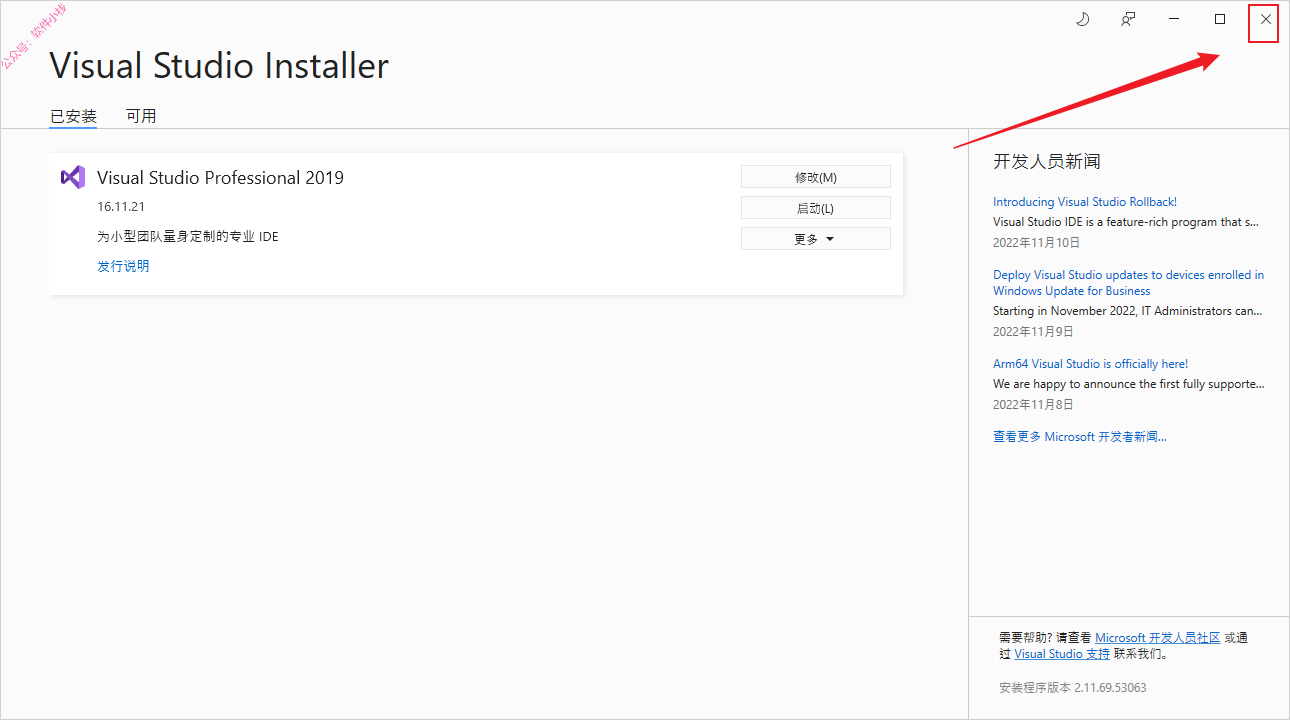The height and width of the screenshot is (720, 1290).
Task: Click the version number 16.11.21
Action: (x=121, y=207)
